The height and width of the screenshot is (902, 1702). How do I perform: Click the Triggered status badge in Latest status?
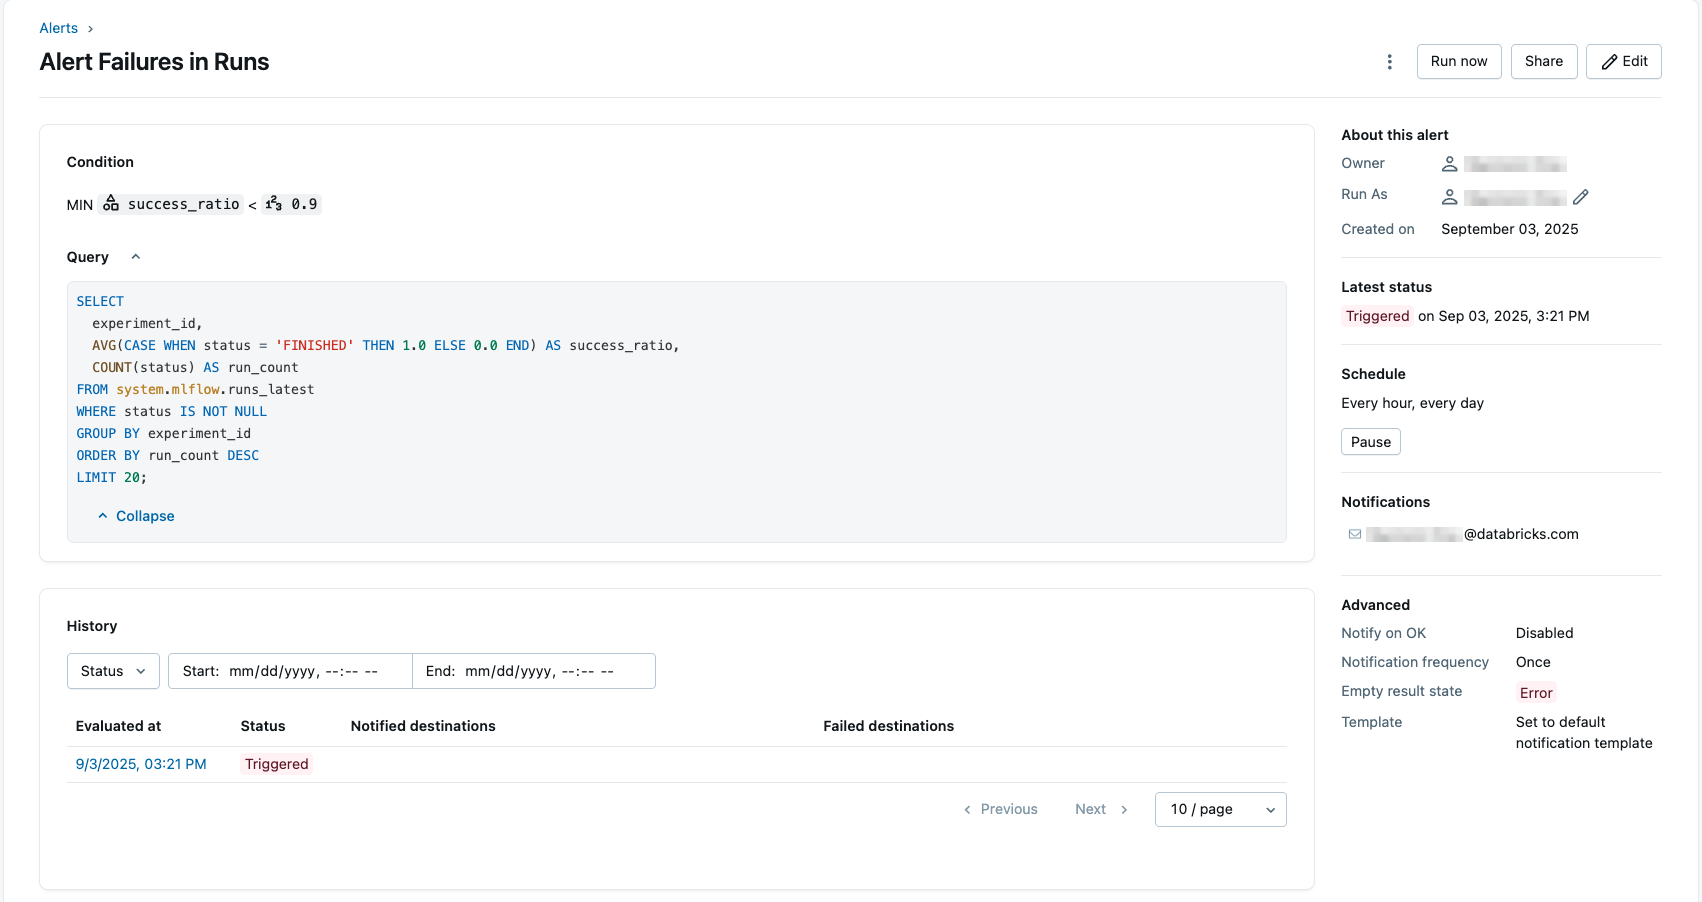tap(1377, 316)
